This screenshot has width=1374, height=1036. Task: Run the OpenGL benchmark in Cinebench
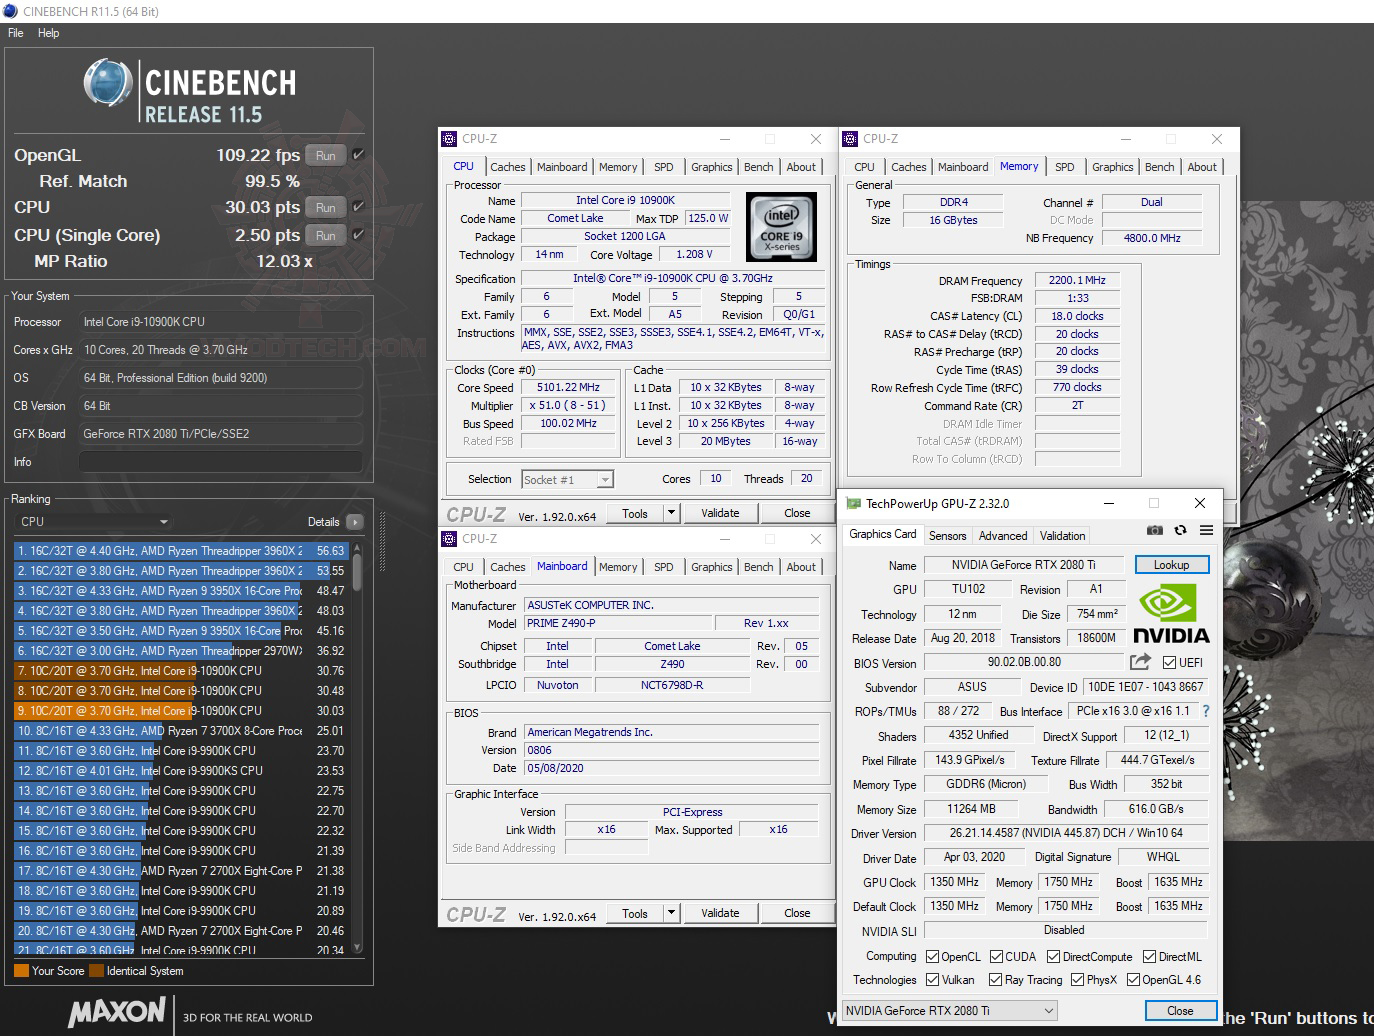coord(324,155)
